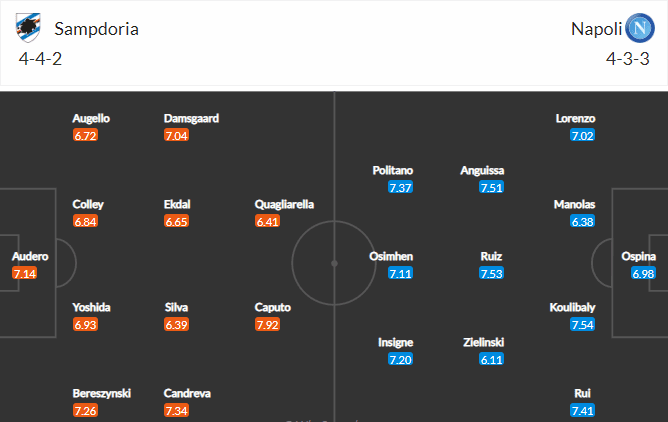The width and height of the screenshot is (668, 422).
Task: Click Politano's 7.37 rating badge
Action: (x=400, y=187)
